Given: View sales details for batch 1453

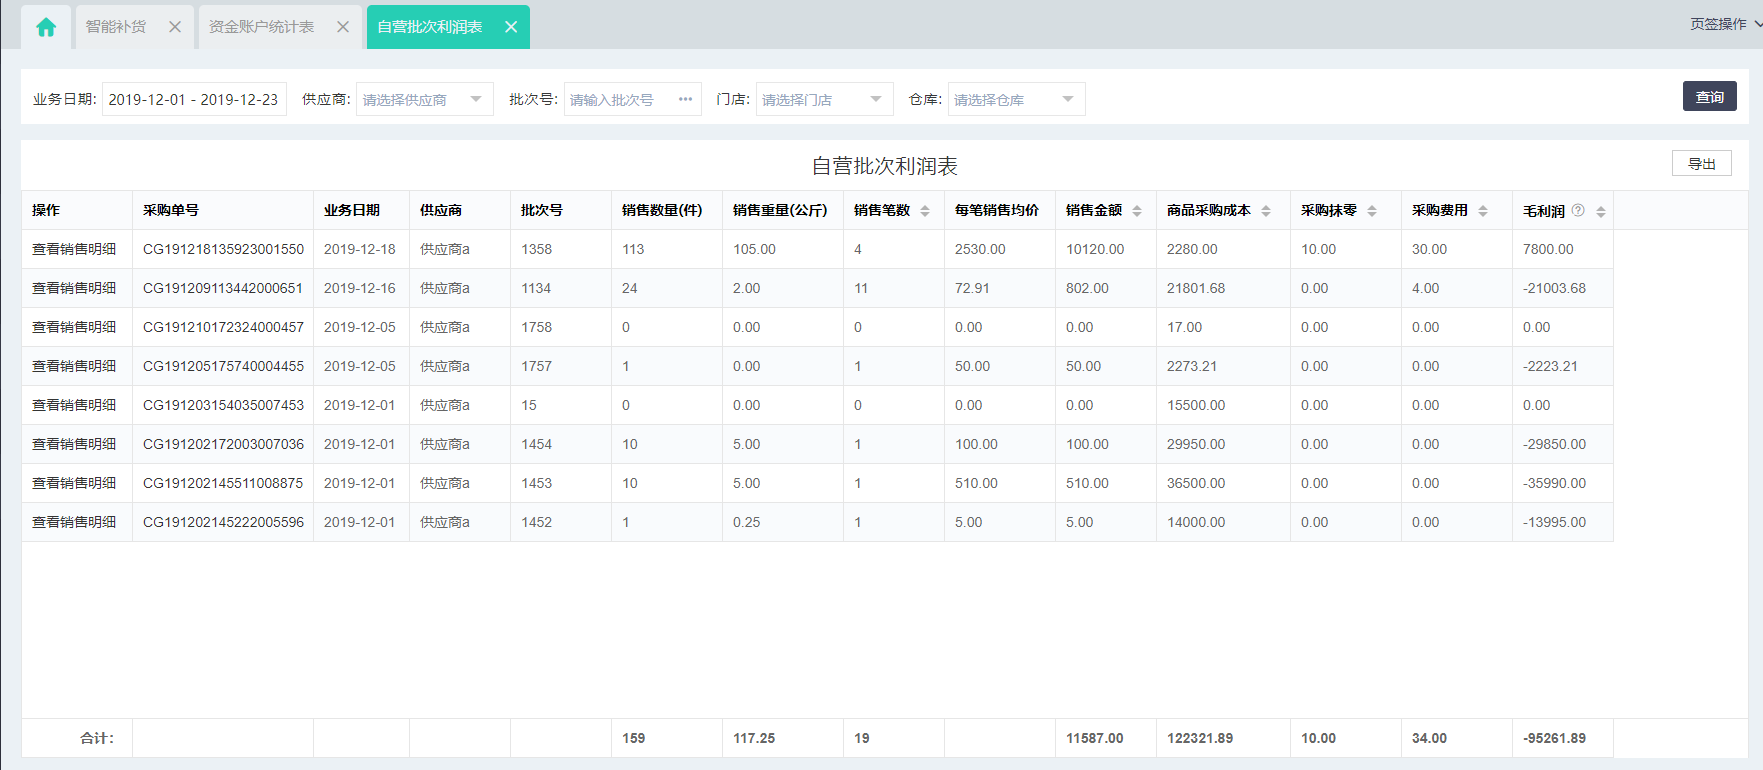Looking at the screenshot, I should 74,483.
